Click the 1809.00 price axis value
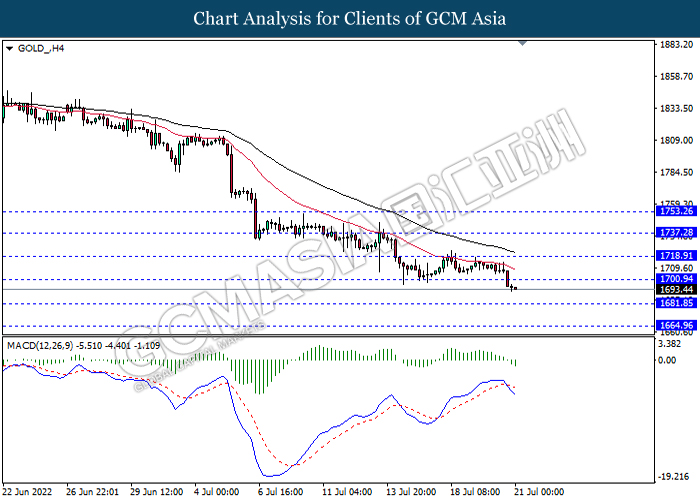Screen dimensions: 700x500 click(676, 140)
